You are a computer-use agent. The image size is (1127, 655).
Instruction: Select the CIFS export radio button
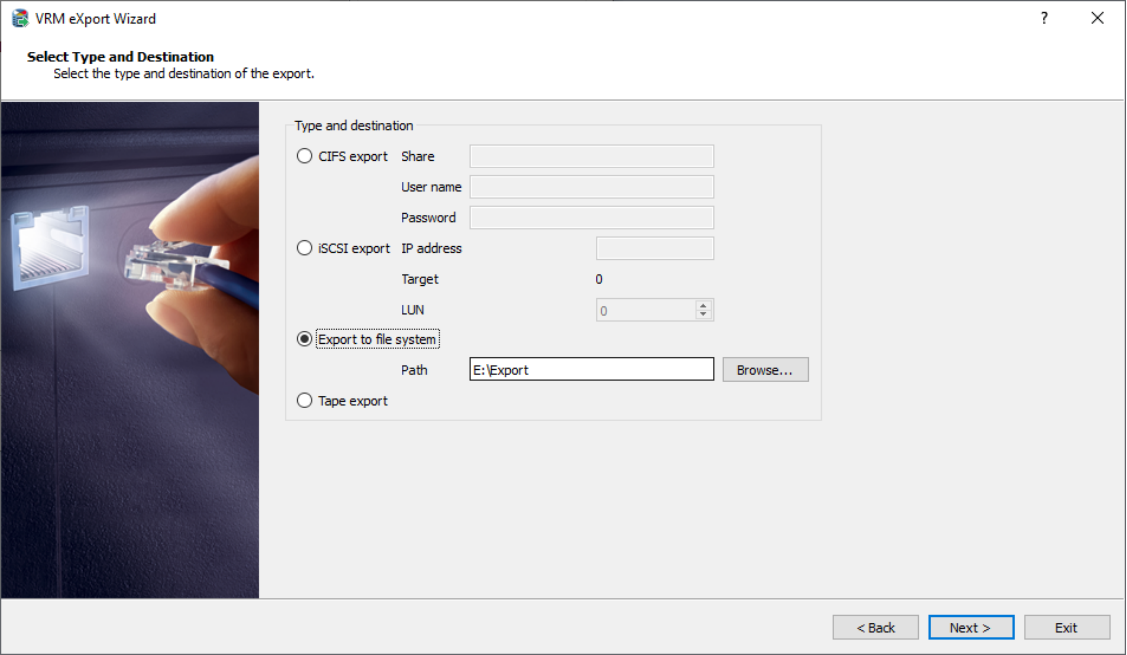coord(305,156)
